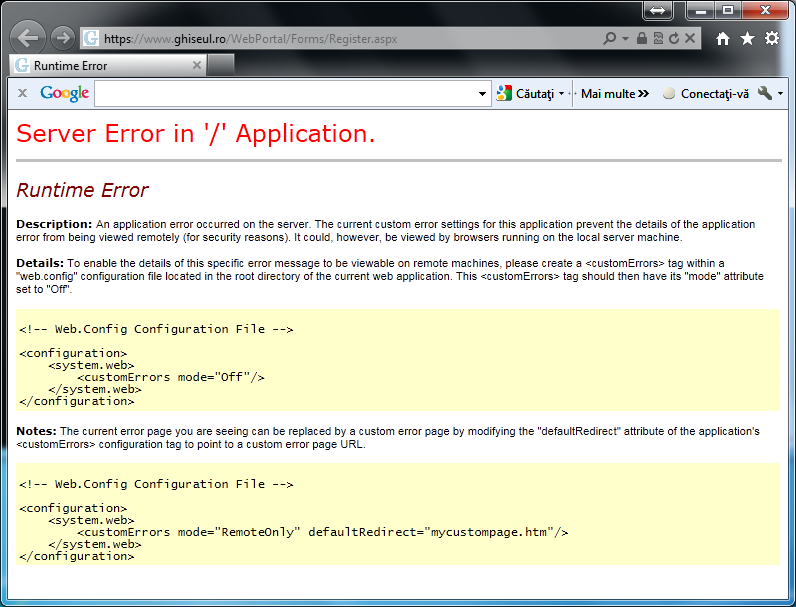Click inside the Google Toolbar search field
The height and width of the screenshot is (607, 796).
click(285, 93)
